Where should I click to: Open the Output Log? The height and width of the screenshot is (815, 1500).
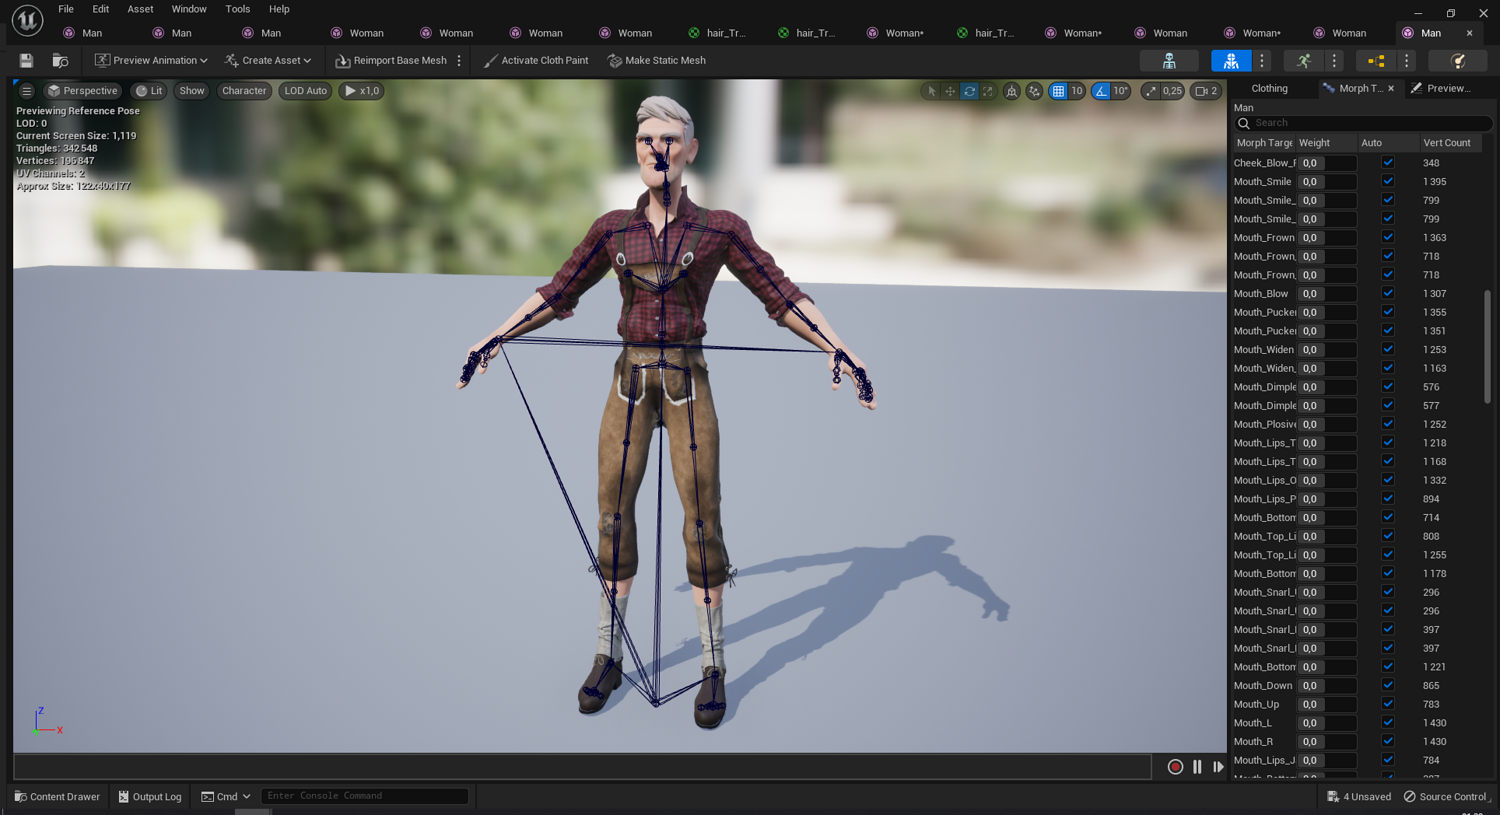pyautogui.click(x=150, y=797)
